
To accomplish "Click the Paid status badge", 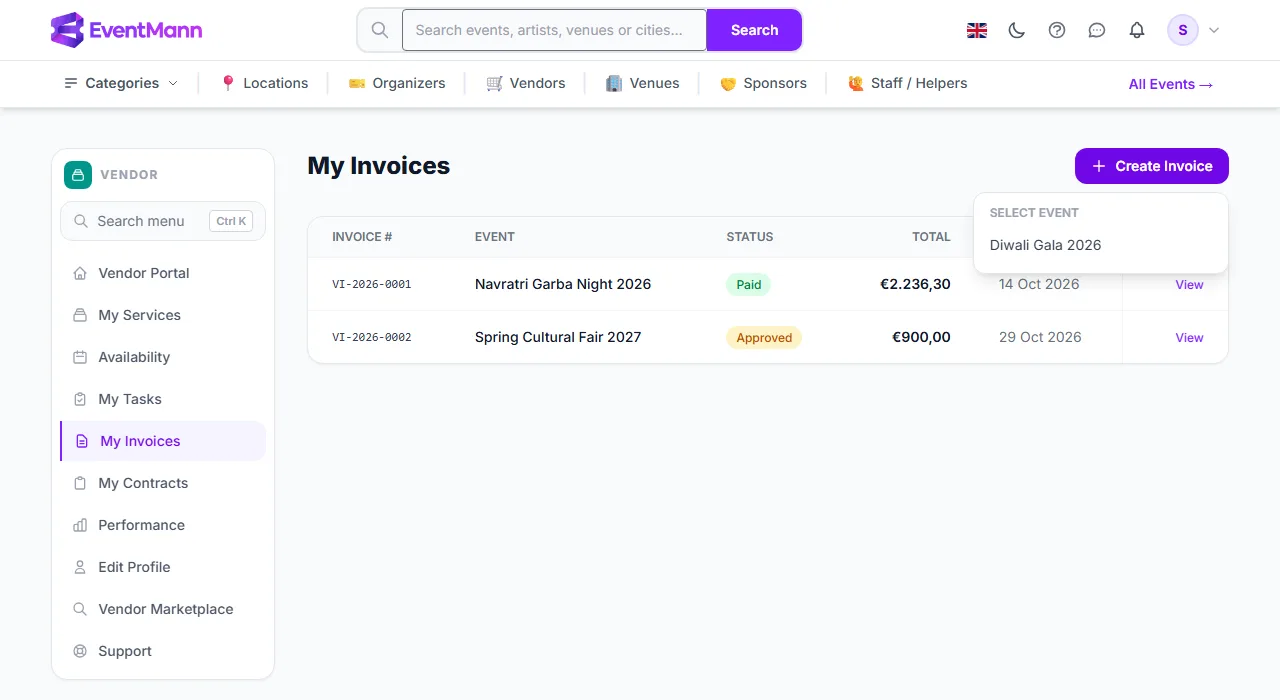I will pos(748,285).
